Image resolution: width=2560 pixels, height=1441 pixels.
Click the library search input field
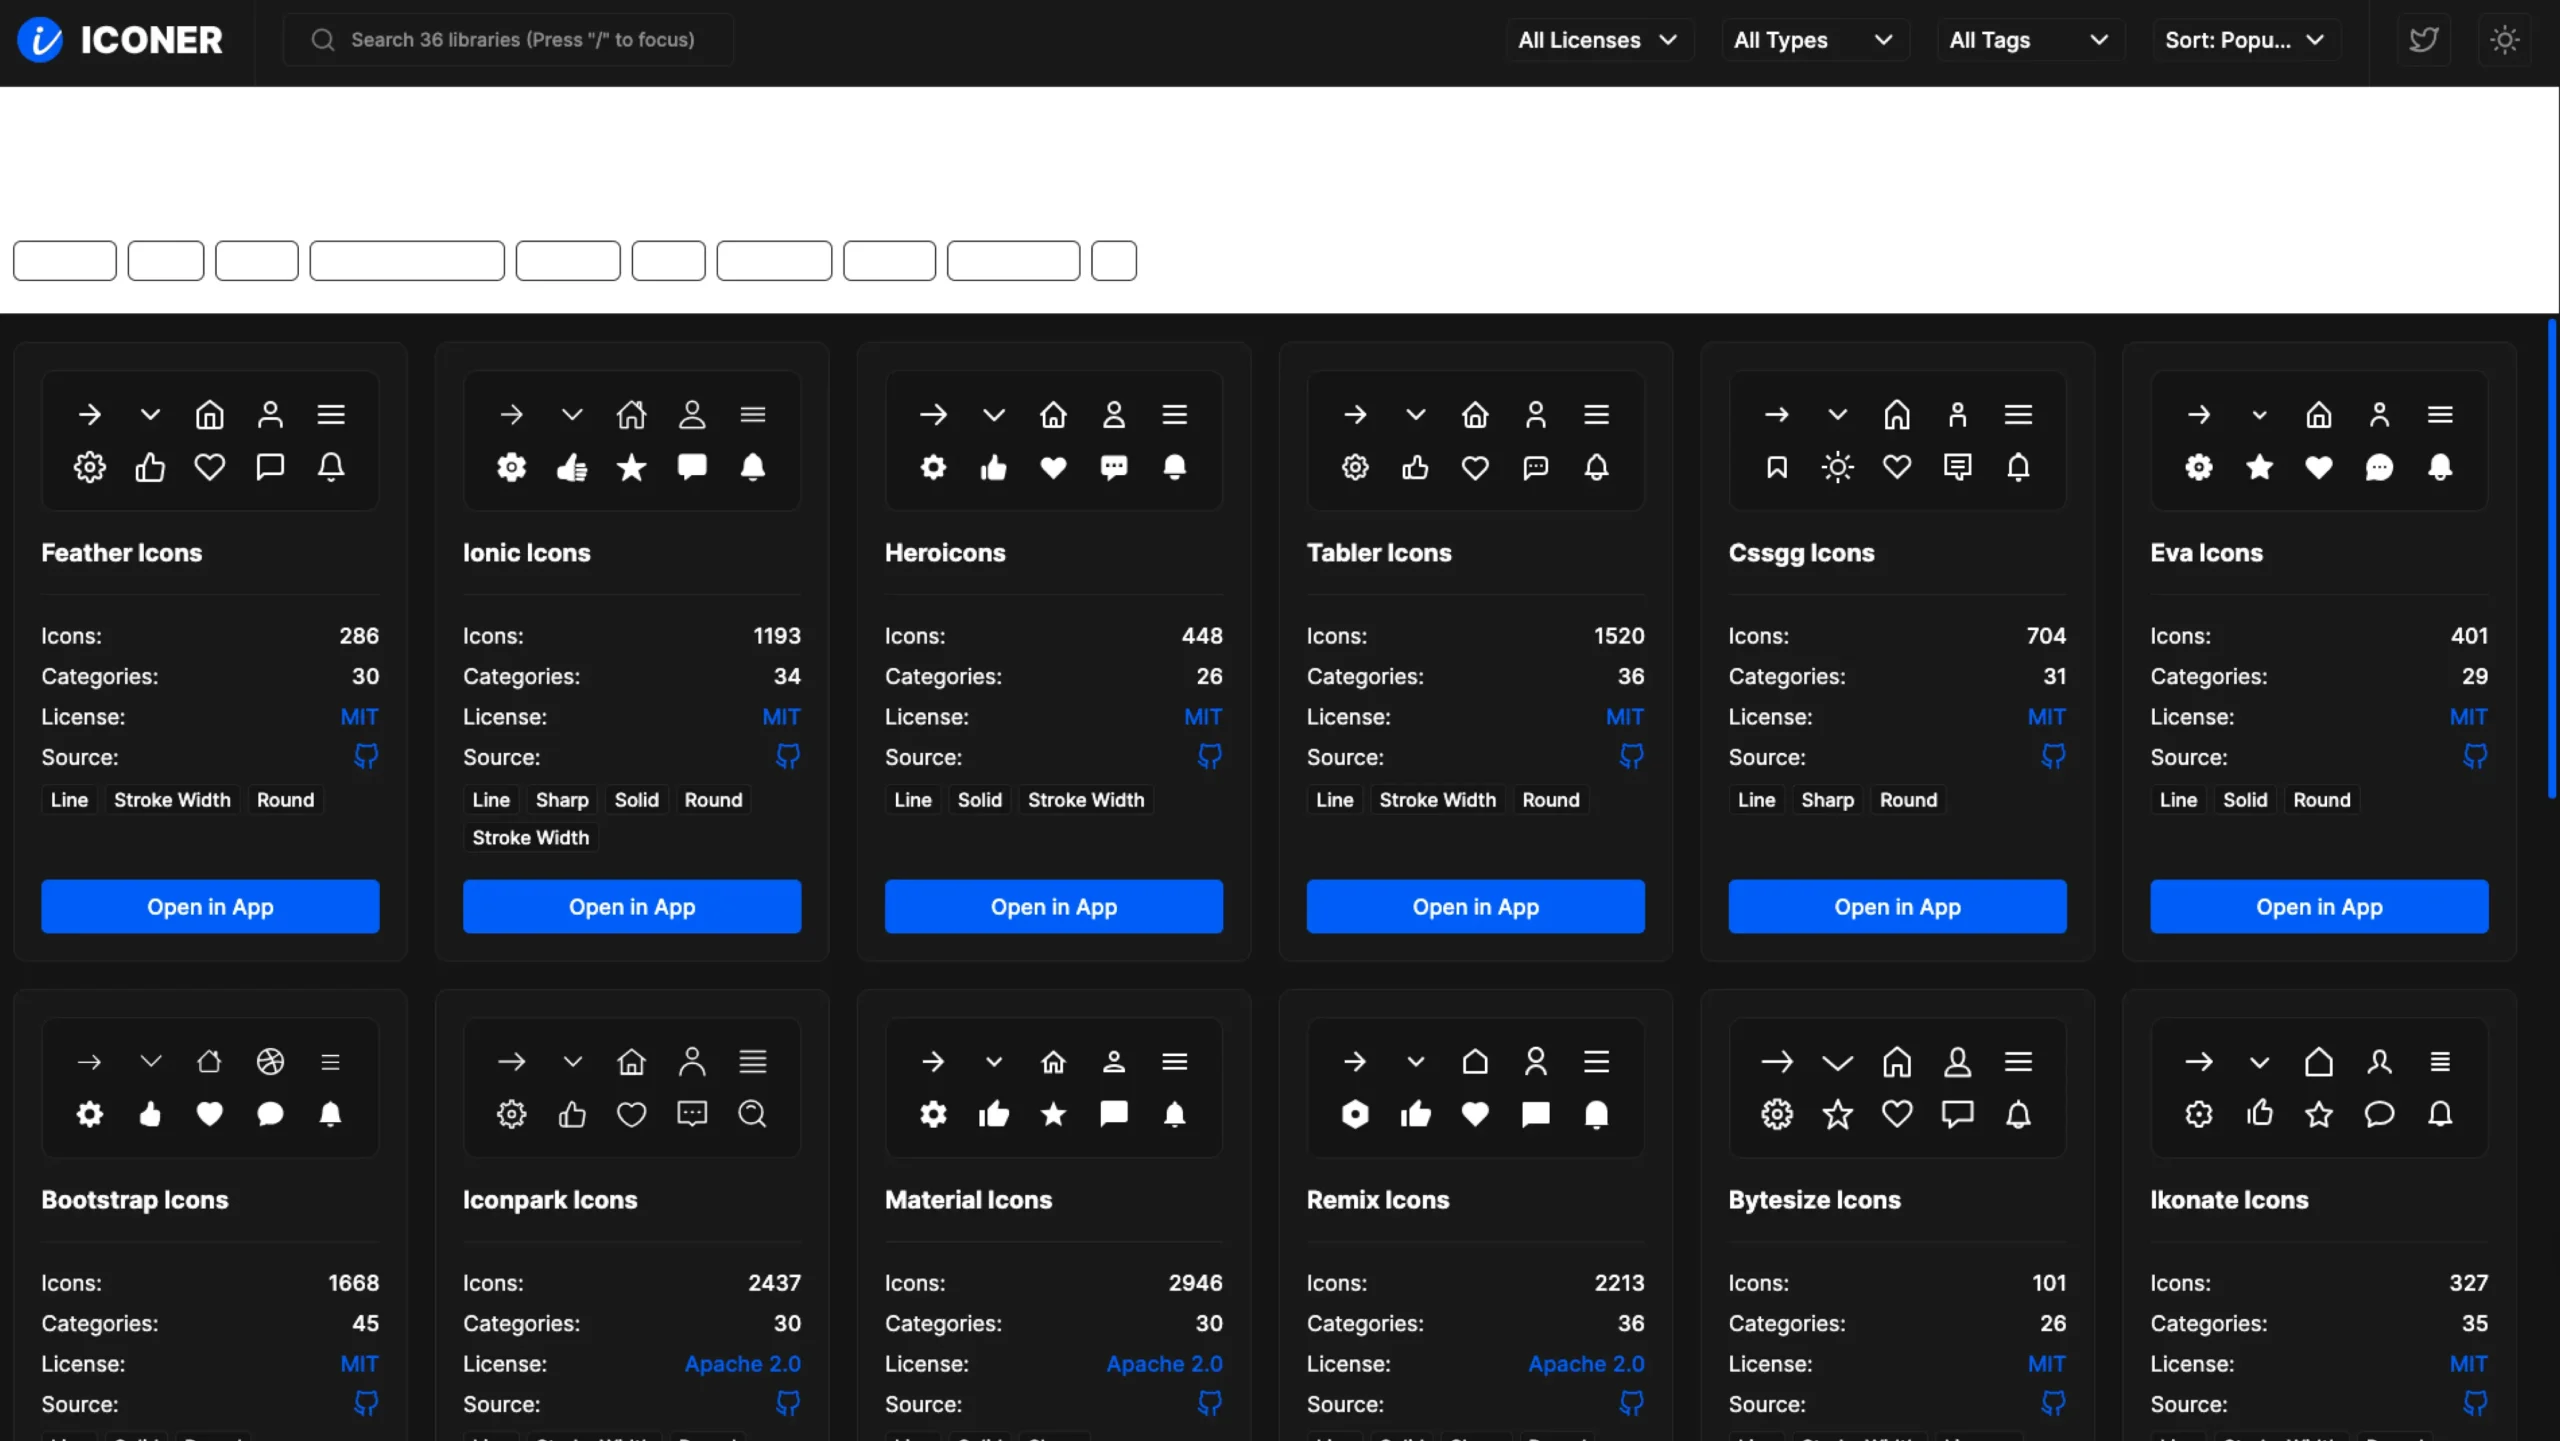(508, 39)
